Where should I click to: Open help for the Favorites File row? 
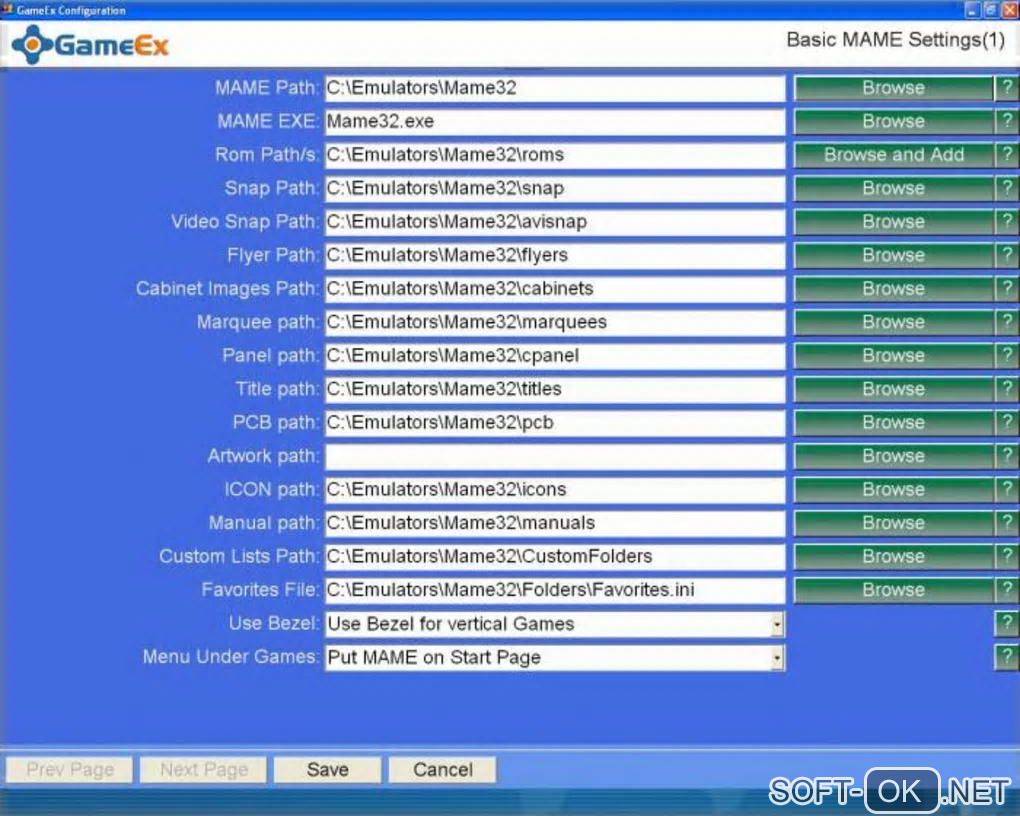1007,590
